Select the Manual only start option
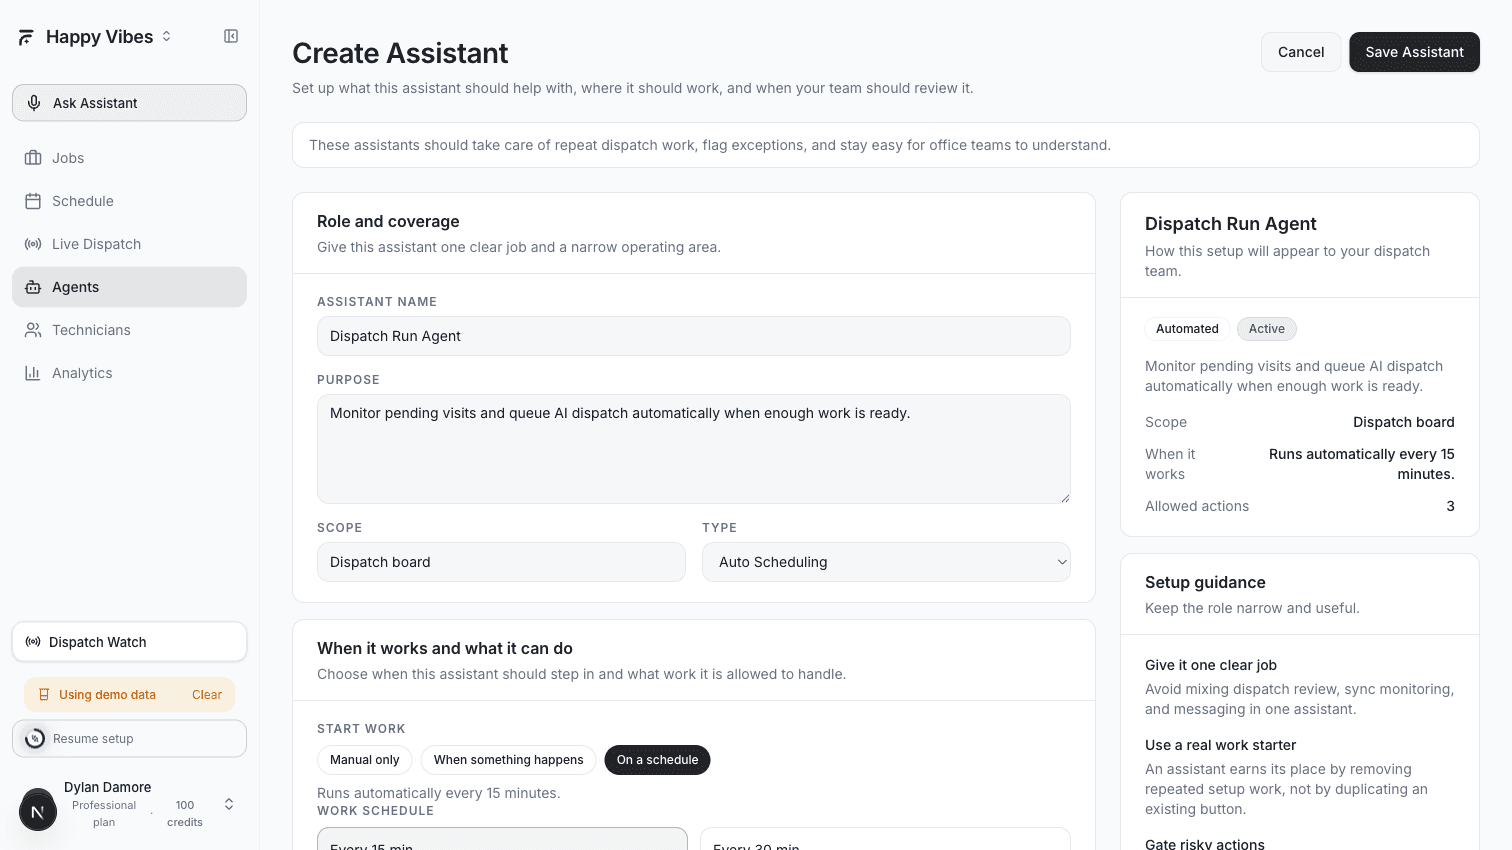Image resolution: width=1512 pixels, height=850 pixels. 364,759
